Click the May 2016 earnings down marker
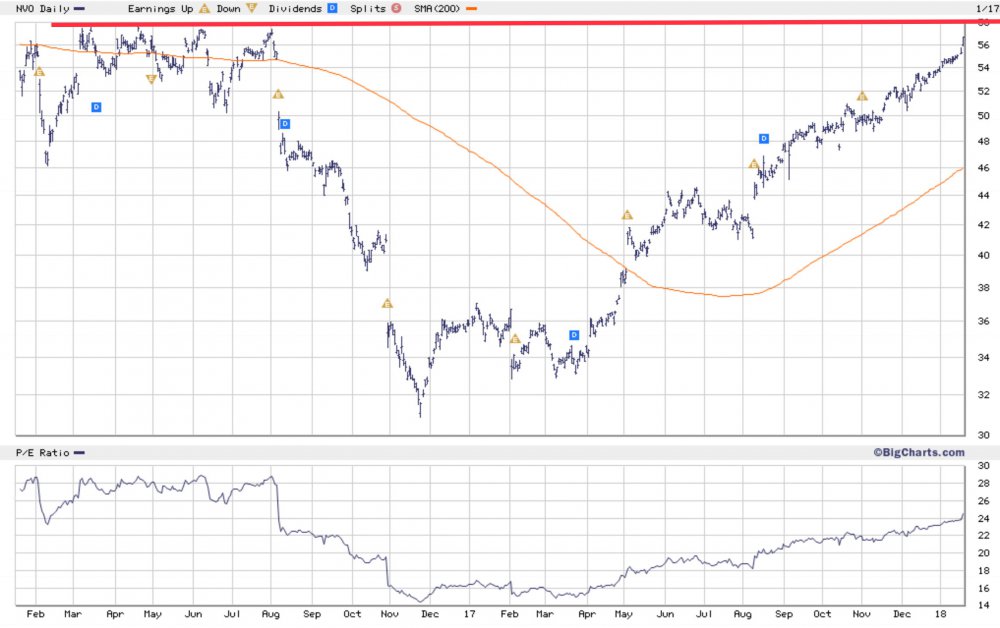 [x=151, y=79]
